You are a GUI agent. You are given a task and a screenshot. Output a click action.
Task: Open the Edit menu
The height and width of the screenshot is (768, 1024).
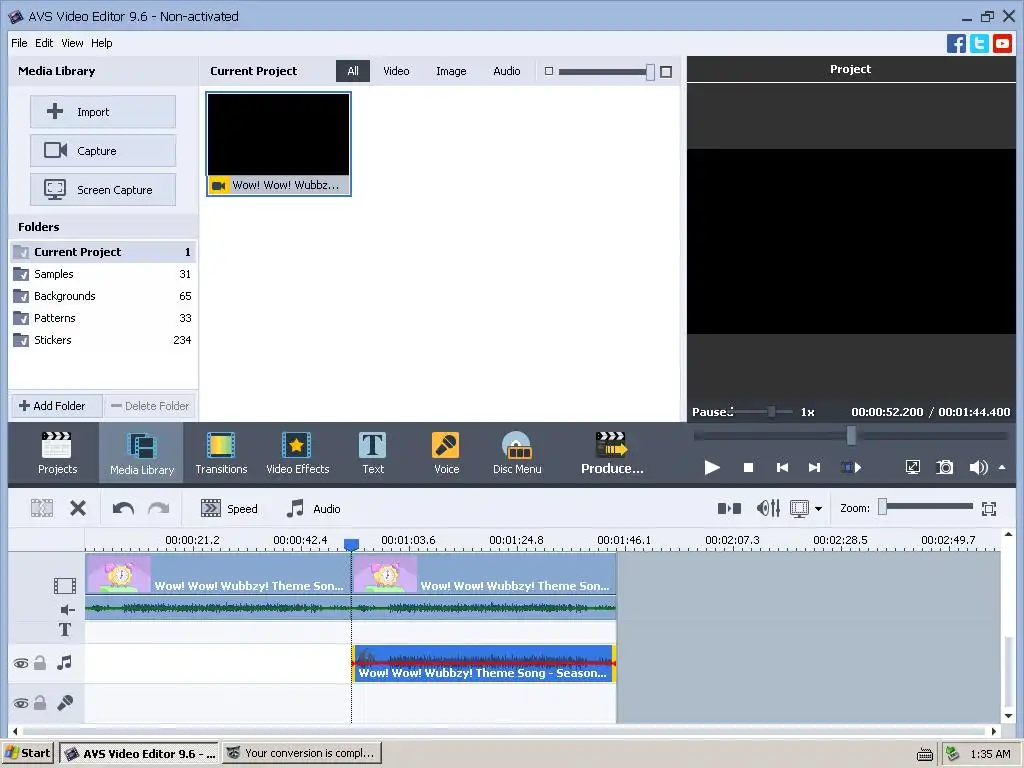[44, 43]
